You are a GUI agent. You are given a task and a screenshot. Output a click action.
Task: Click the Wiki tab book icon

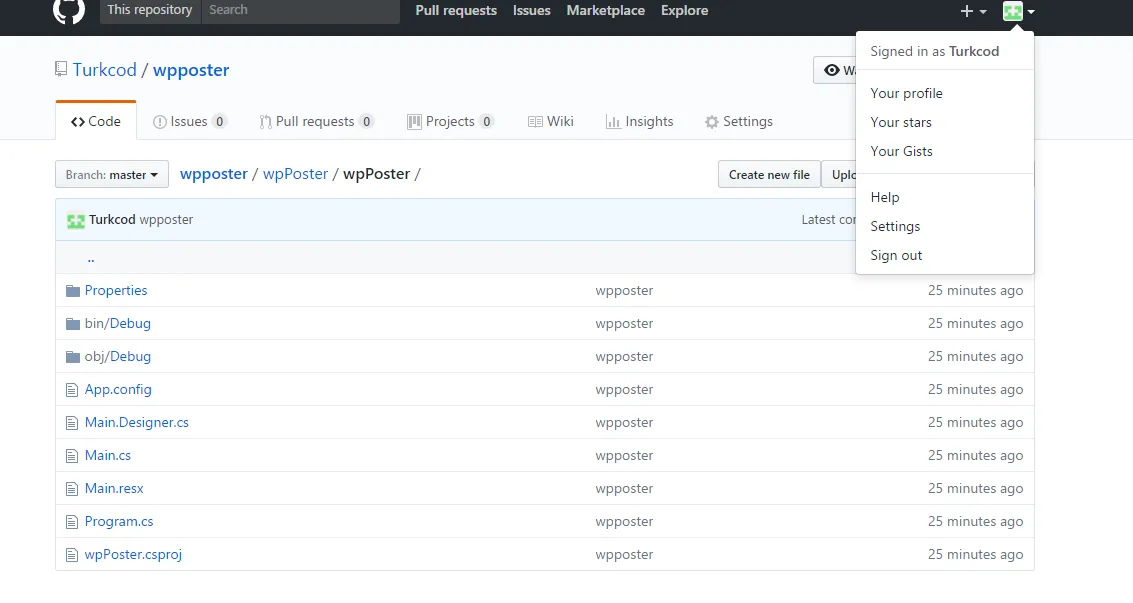point(535,122)
